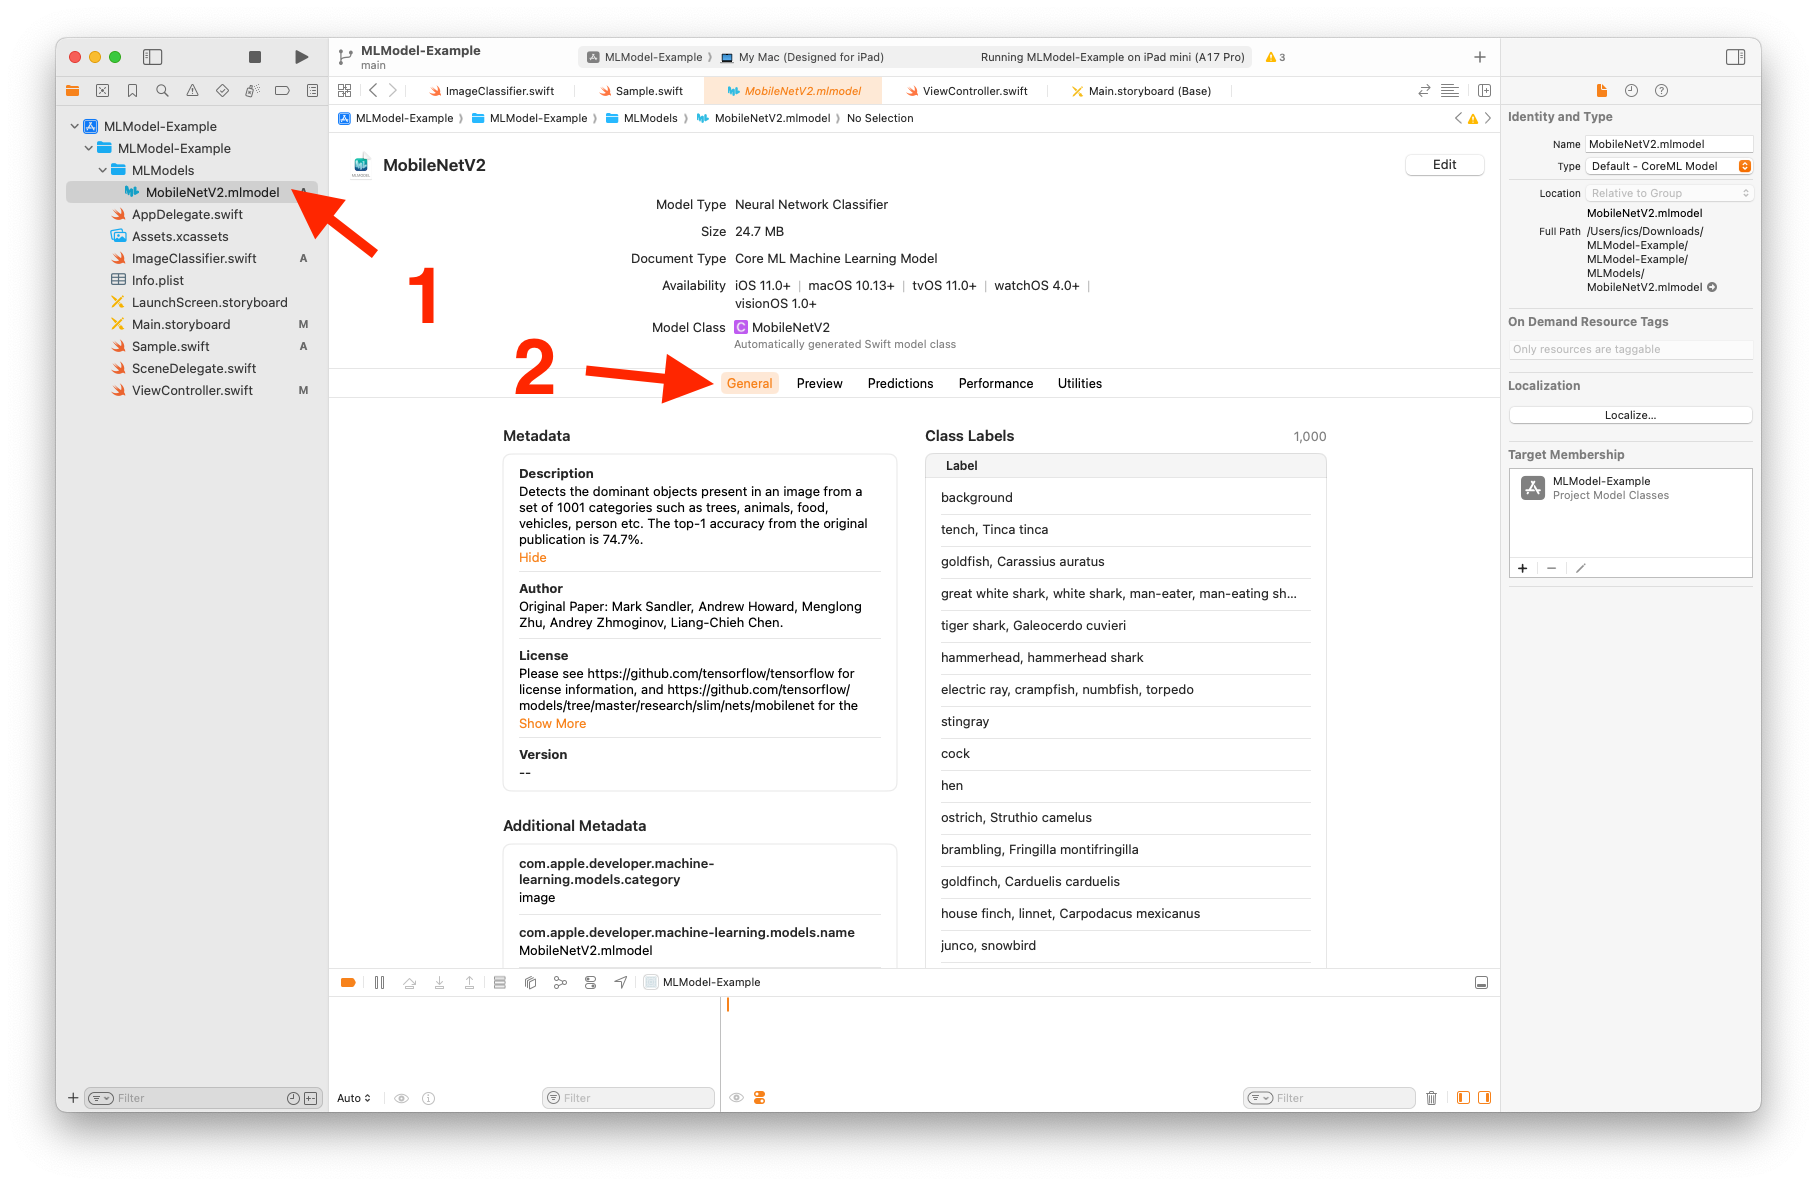Screen dimensions: 1817x1186
Task: Open the Auto variables view dropdown
Action: [x=354, y=1098]
